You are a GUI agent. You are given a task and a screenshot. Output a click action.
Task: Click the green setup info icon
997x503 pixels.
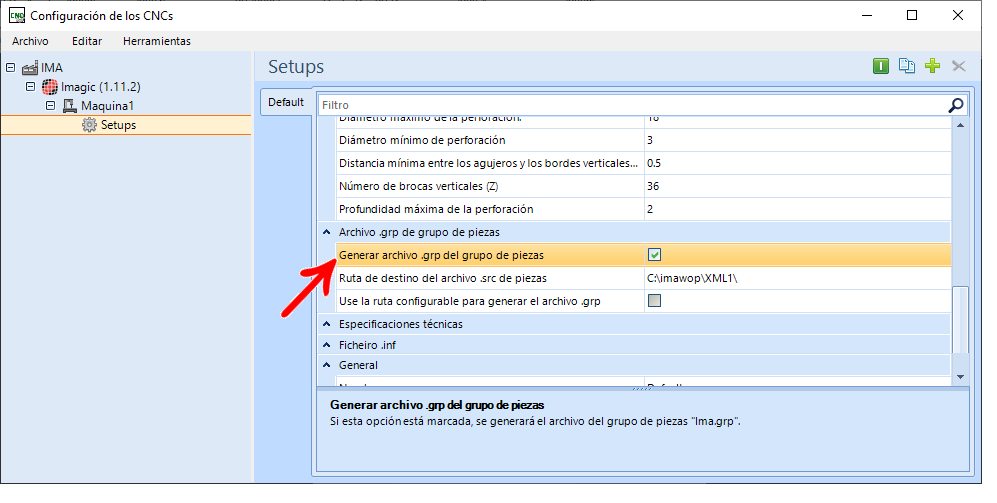tap(881, 65)
